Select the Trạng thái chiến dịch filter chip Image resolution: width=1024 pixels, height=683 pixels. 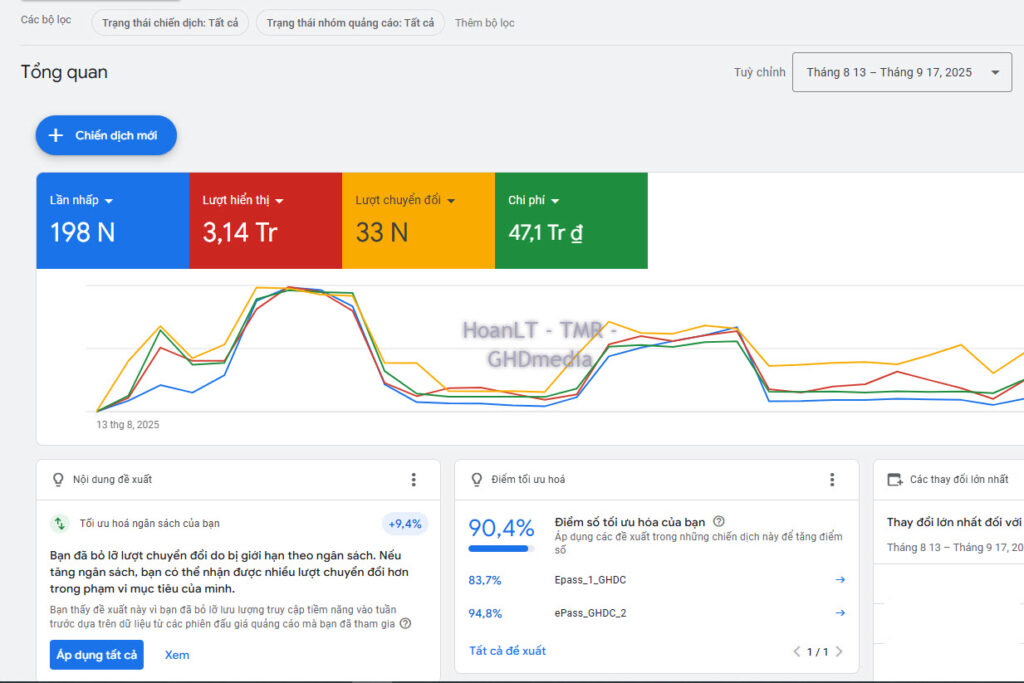pyautogui.click(x=169, y=22)
